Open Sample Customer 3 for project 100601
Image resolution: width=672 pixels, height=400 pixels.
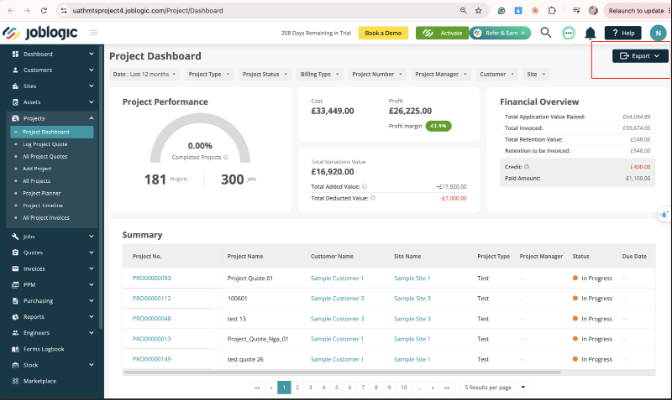coord(337,298)
